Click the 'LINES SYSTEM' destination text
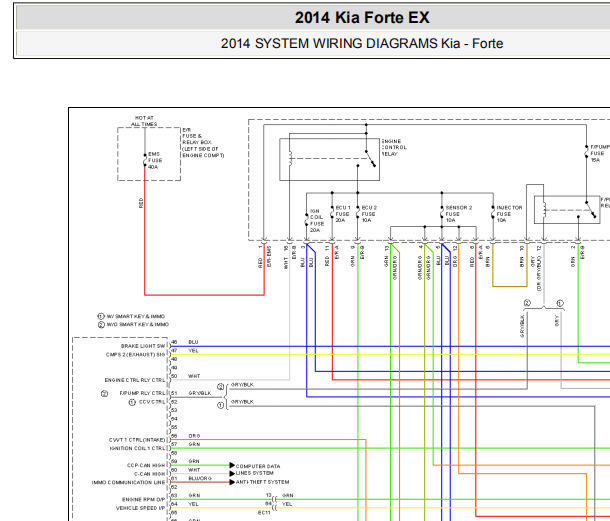 [255, 473]
